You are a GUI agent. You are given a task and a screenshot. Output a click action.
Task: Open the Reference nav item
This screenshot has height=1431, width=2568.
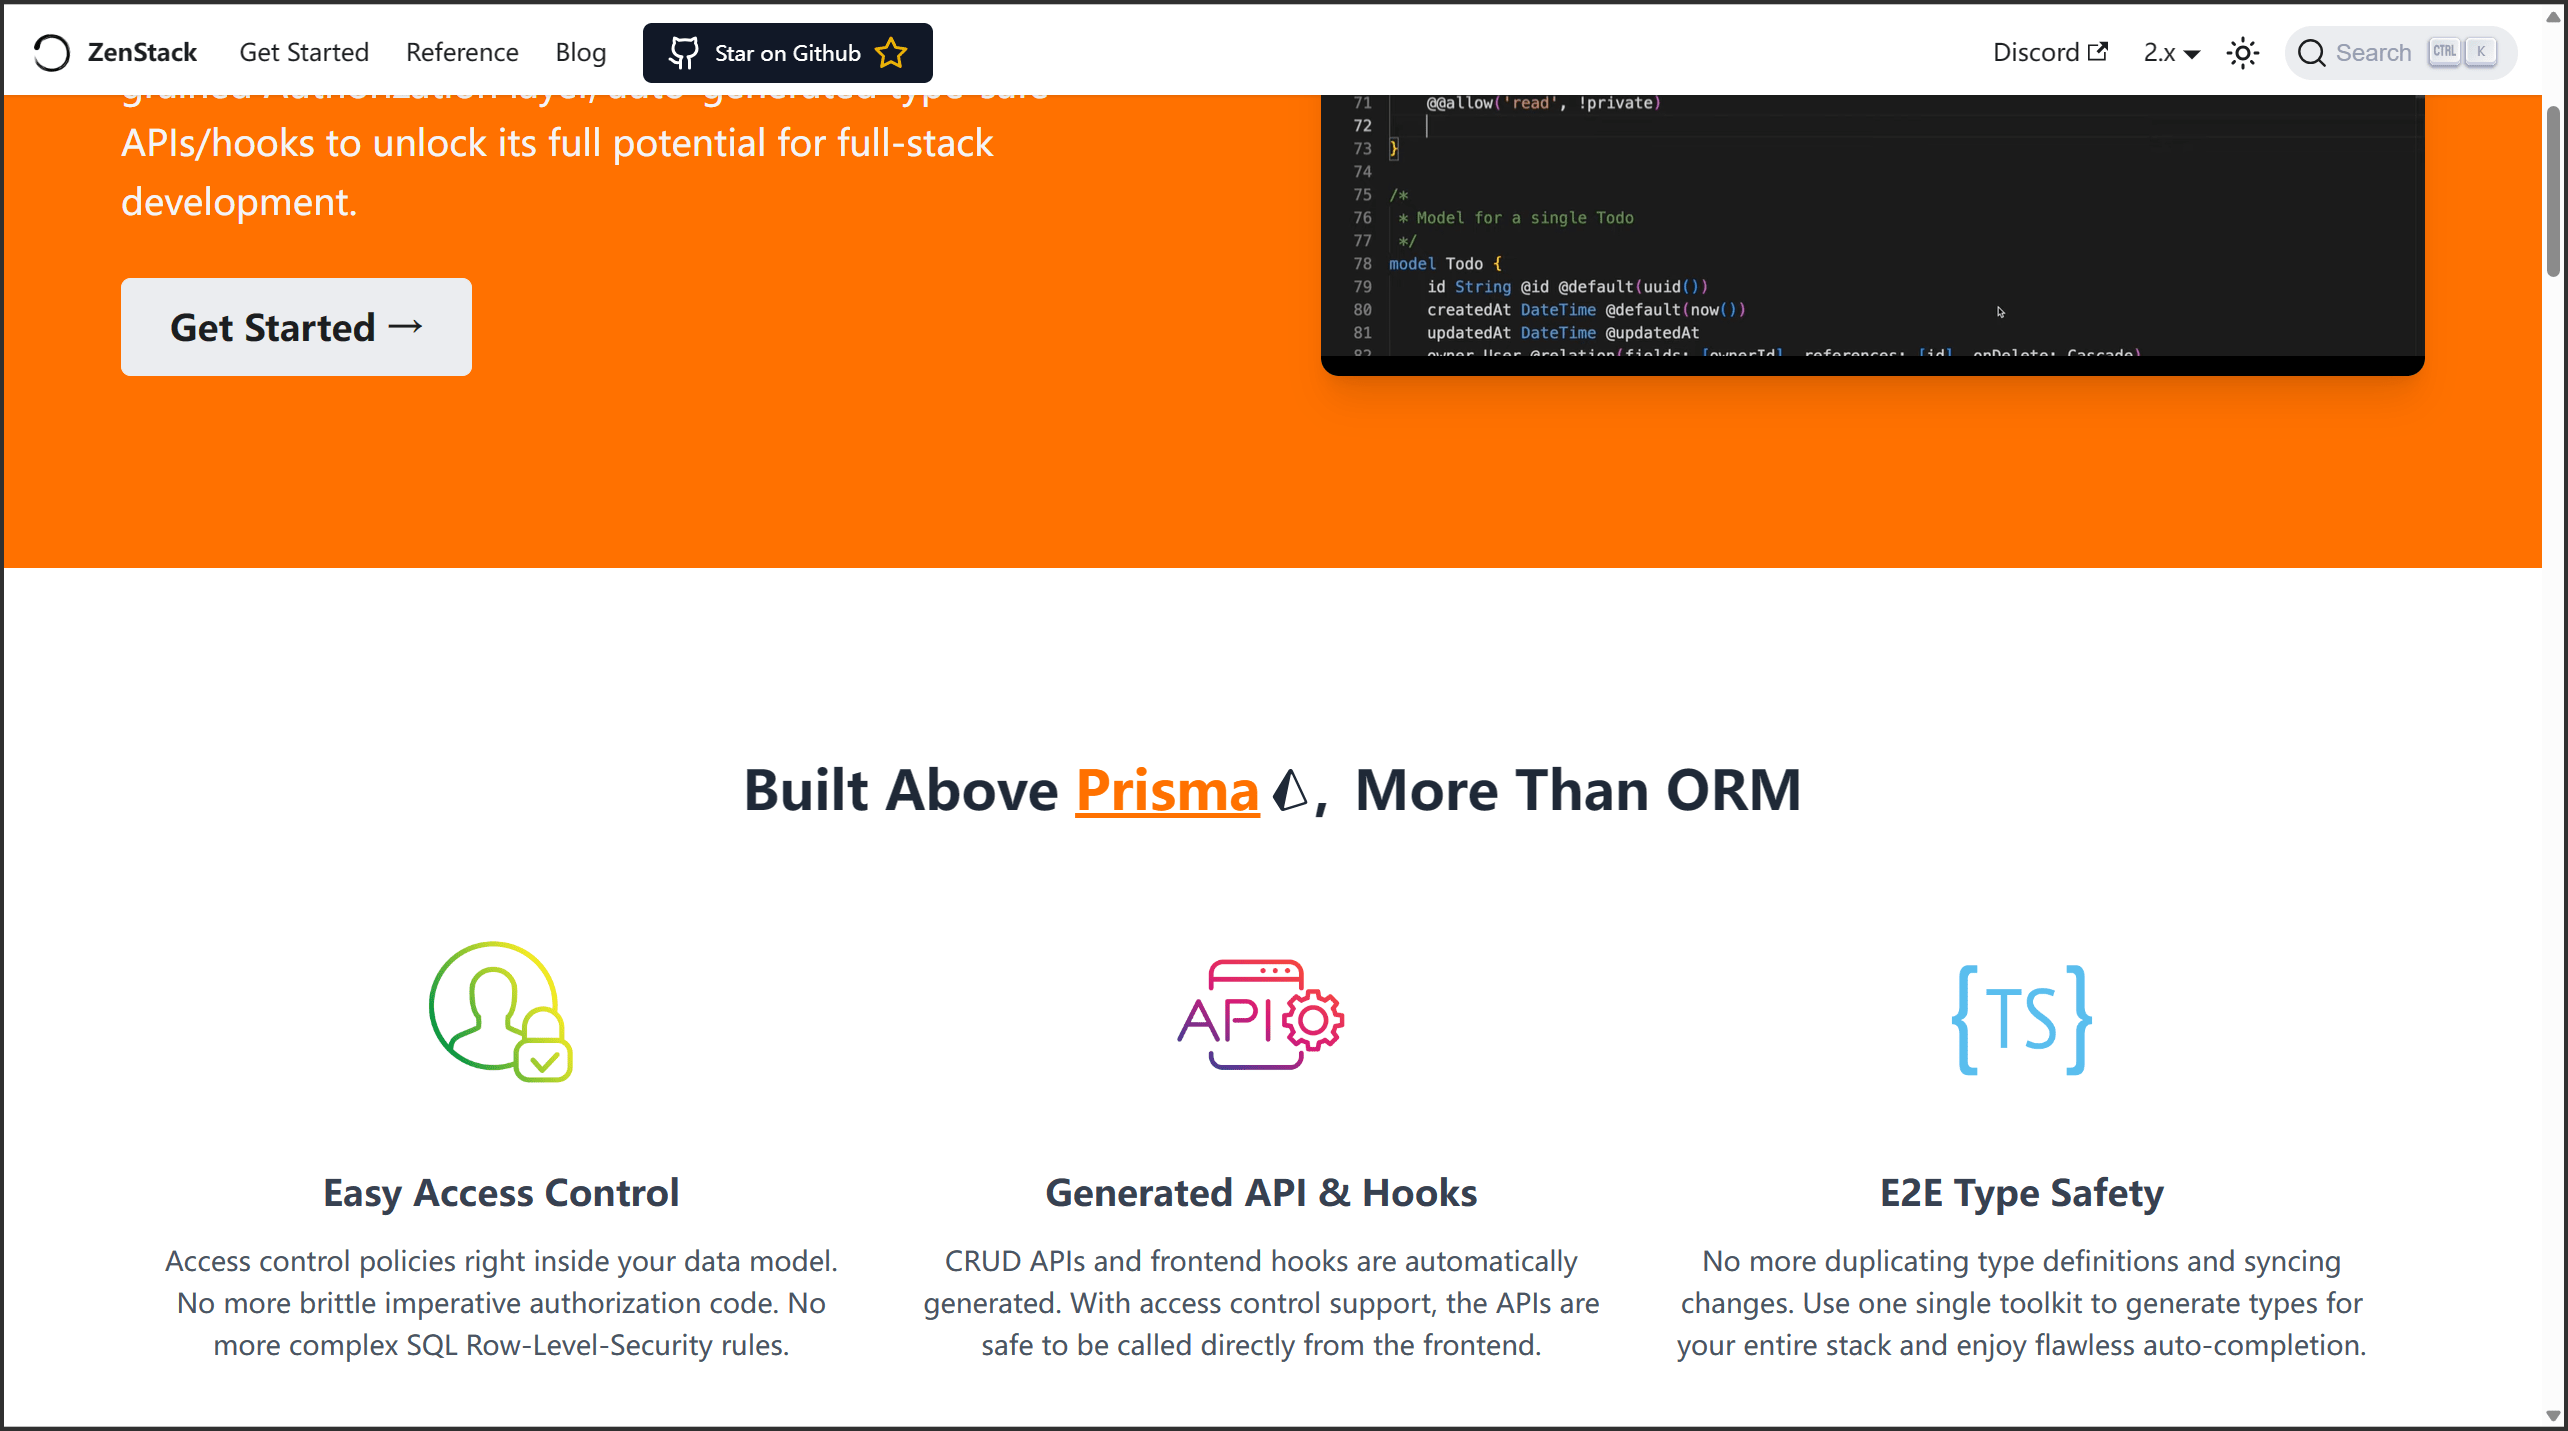click(462, 53)
